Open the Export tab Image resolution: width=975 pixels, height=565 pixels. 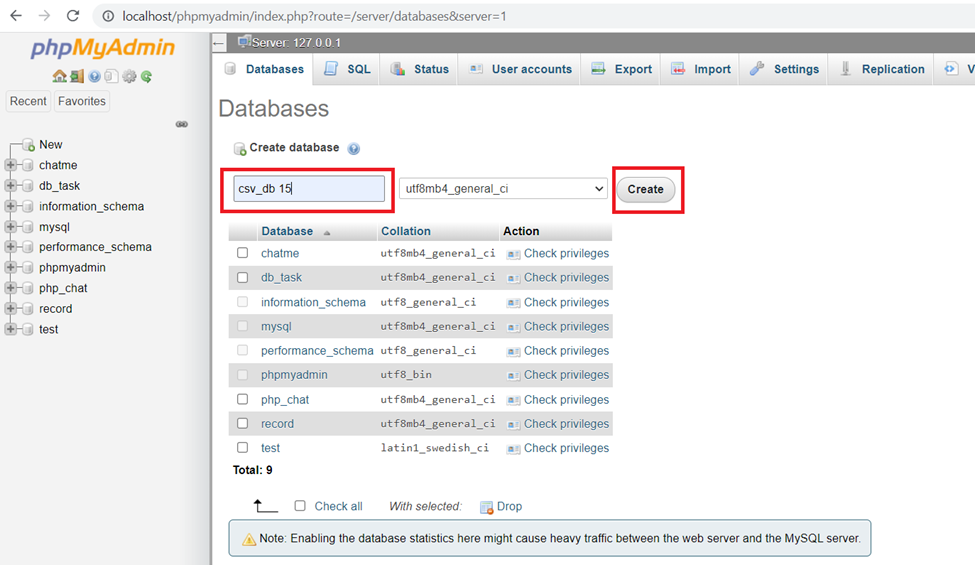point(621,69)
